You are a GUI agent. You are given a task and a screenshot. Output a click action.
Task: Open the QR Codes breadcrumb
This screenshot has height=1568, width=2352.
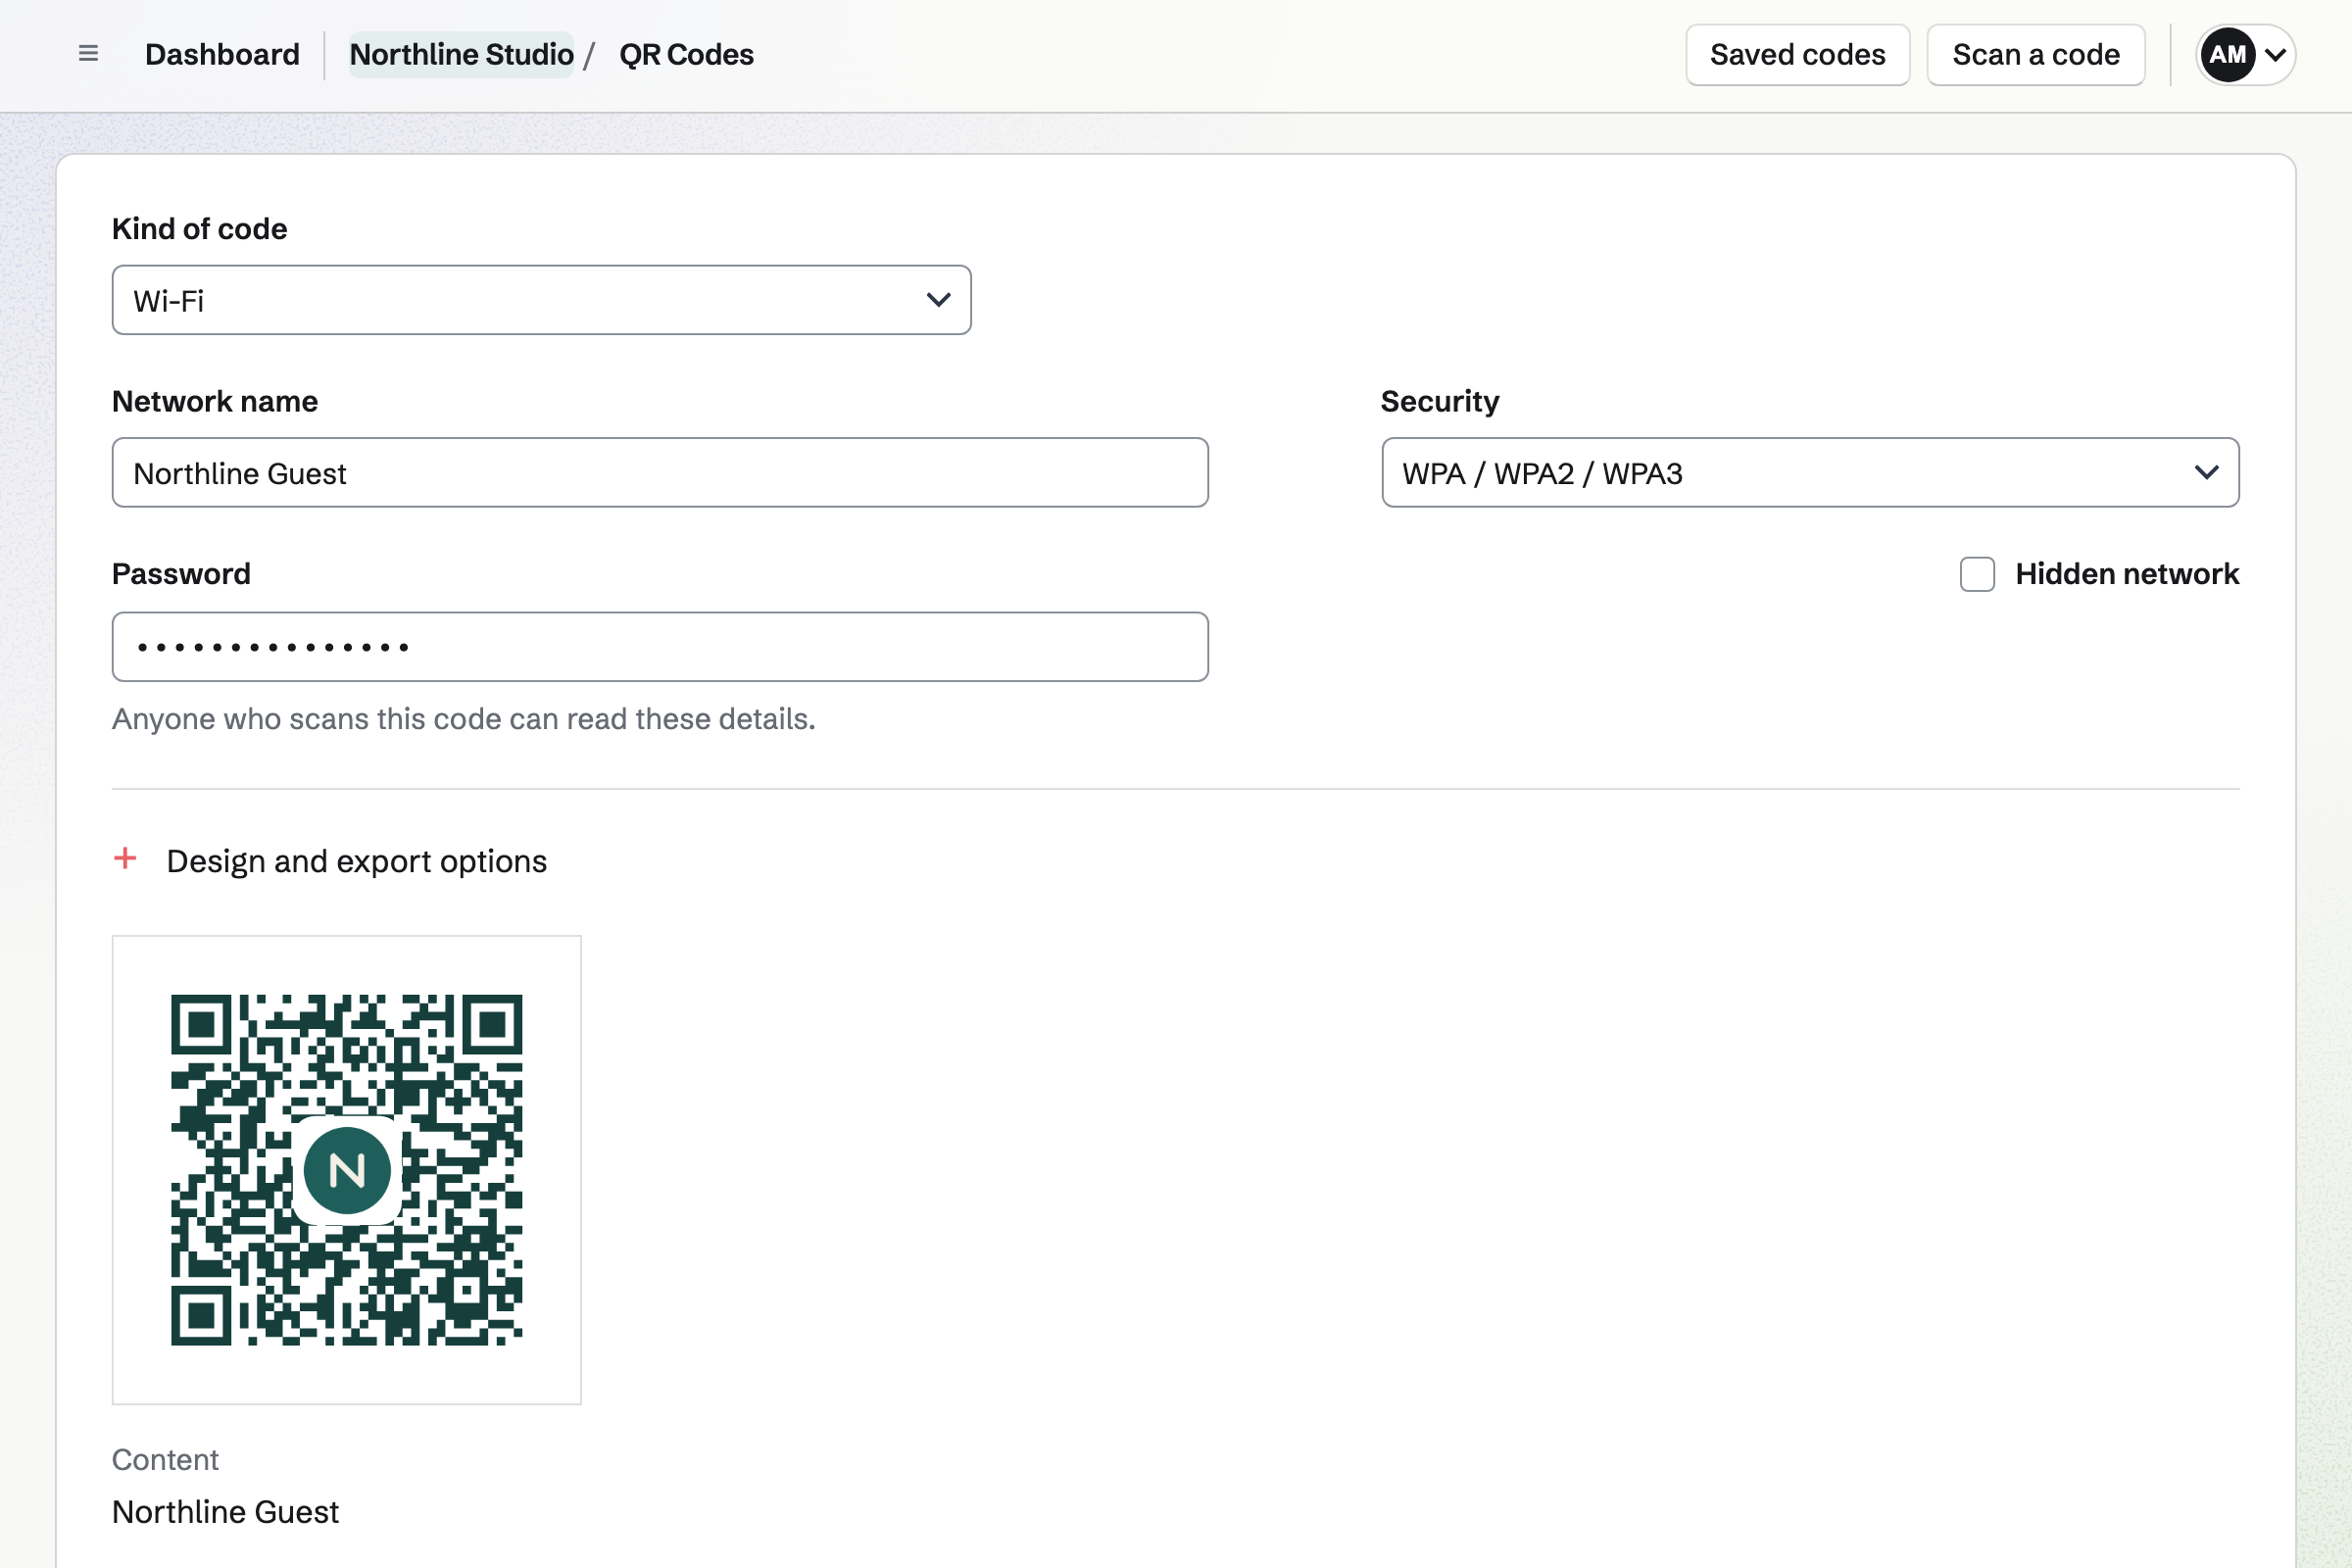pyautogui.click(x=686, y=54)
